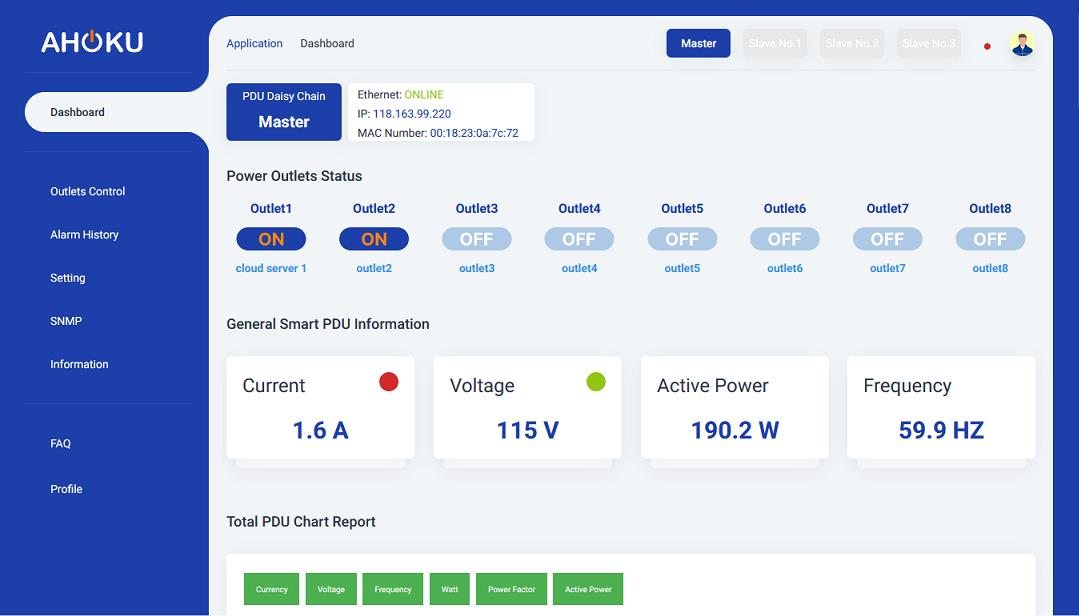
Task: Click the Application breadcrumb link
Action: (254, 43)
